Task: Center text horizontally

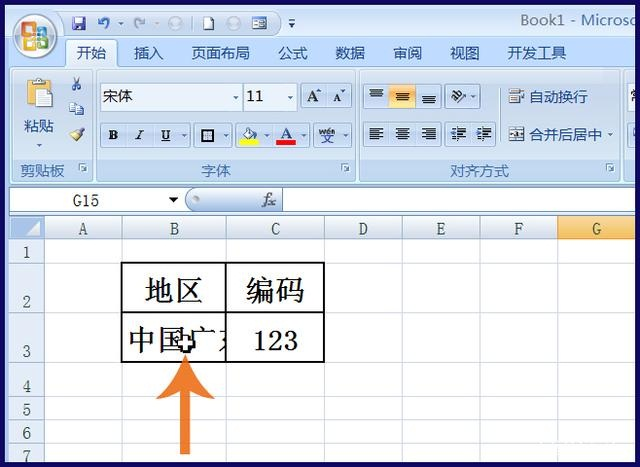Action: (x=402, y=134)
